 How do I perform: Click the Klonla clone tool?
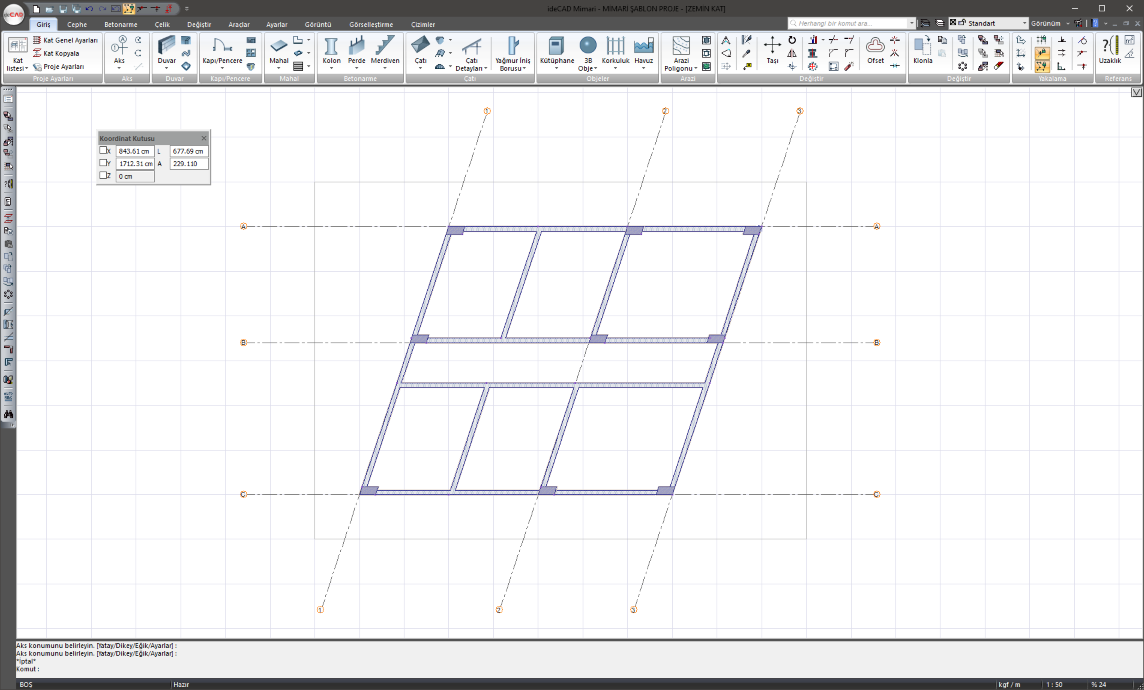[922, 50]
